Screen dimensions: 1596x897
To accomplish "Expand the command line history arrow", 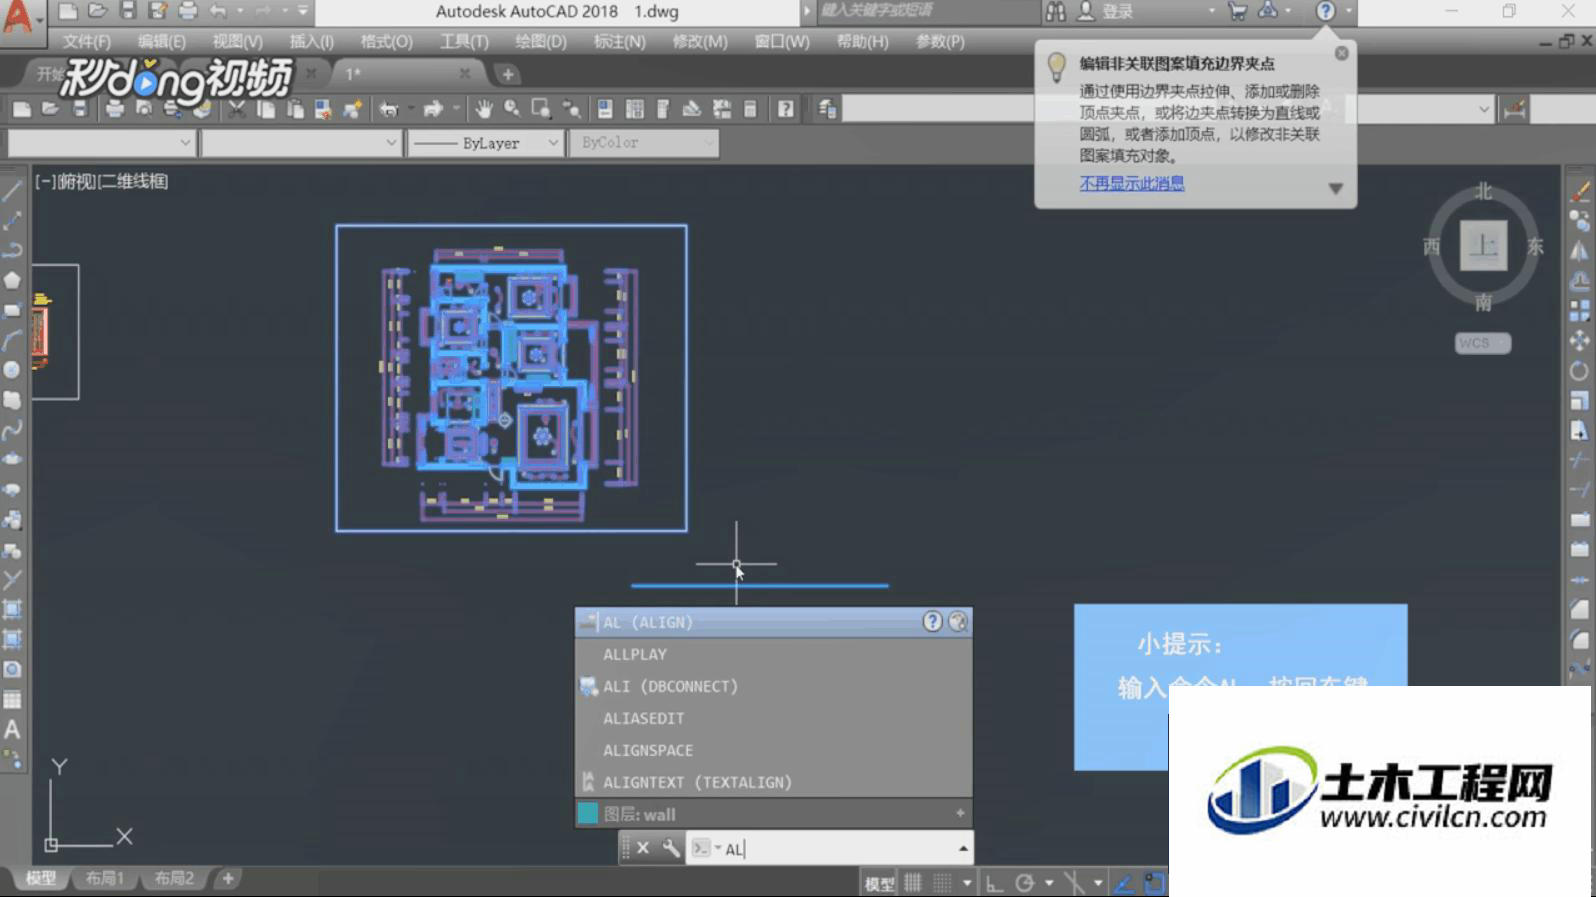I will tap(963, 849).
